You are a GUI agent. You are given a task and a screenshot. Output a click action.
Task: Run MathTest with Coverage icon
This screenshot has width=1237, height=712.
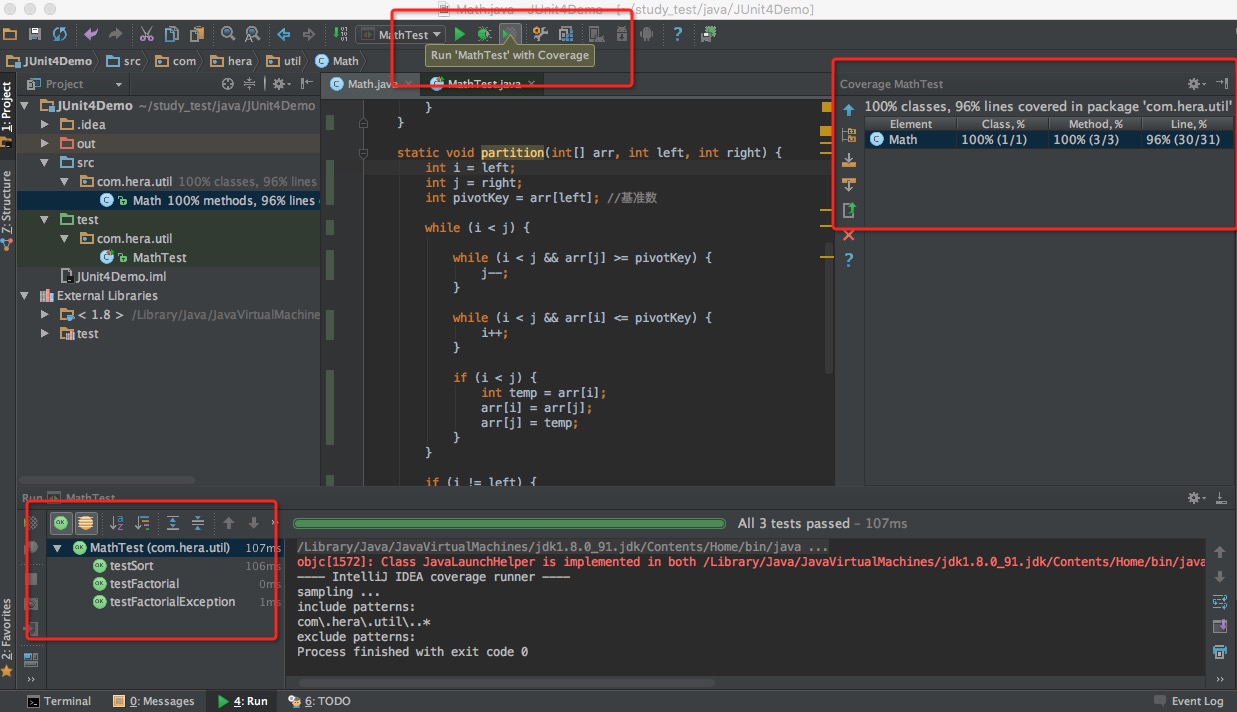pyautogui.click(x=510, y=34)
